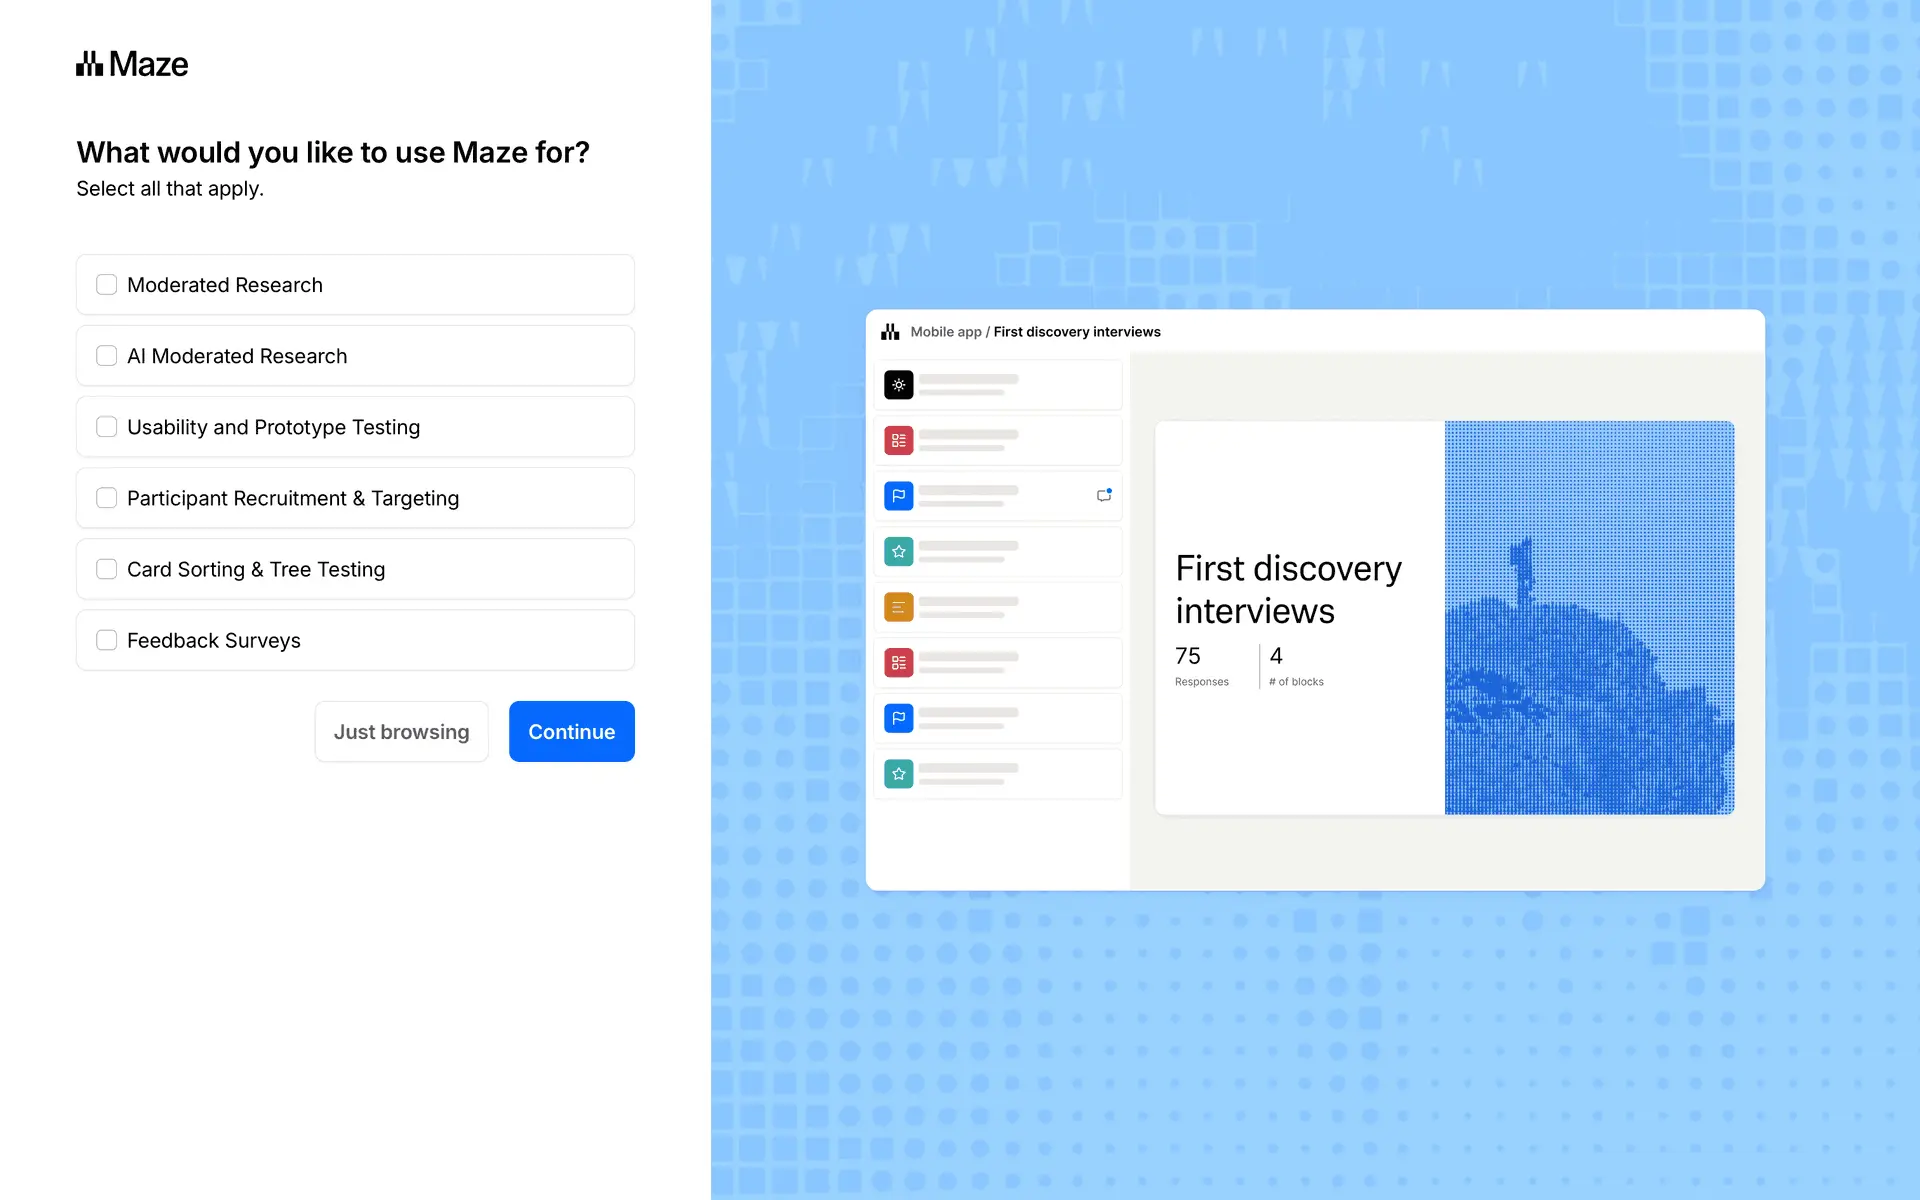The width and height of the screenshot is (1920, 1200).
Task: Open the Mobile app breadcrumb link
Action: 945,332
